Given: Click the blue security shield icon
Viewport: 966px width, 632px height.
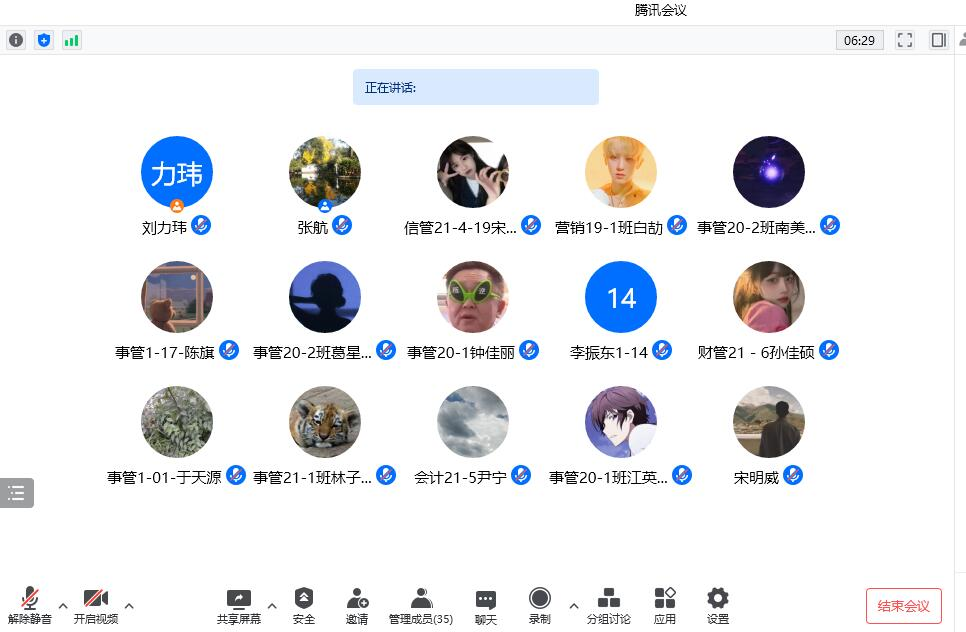Looking at the screenshot, I should pos(43,40).
